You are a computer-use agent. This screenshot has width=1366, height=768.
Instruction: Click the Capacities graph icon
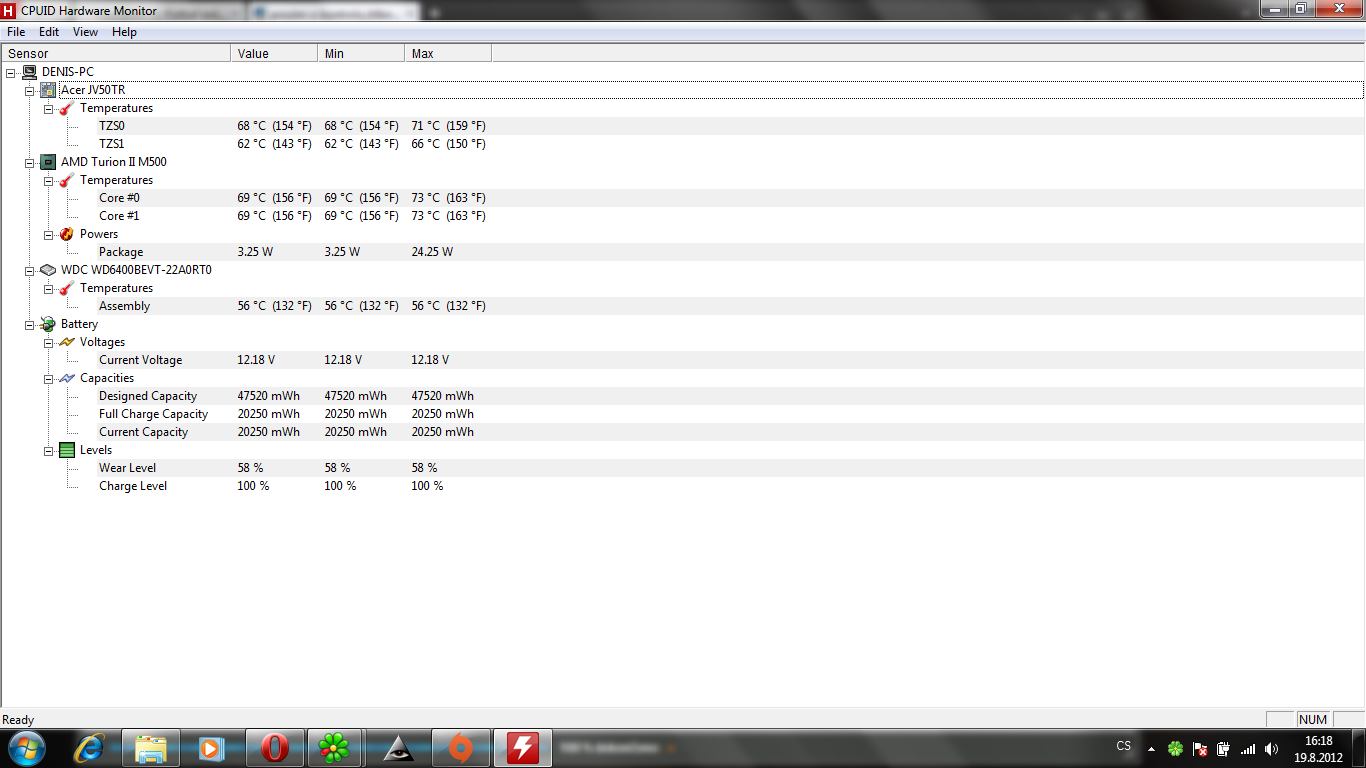pyautogui.click(x=67, y=378)
